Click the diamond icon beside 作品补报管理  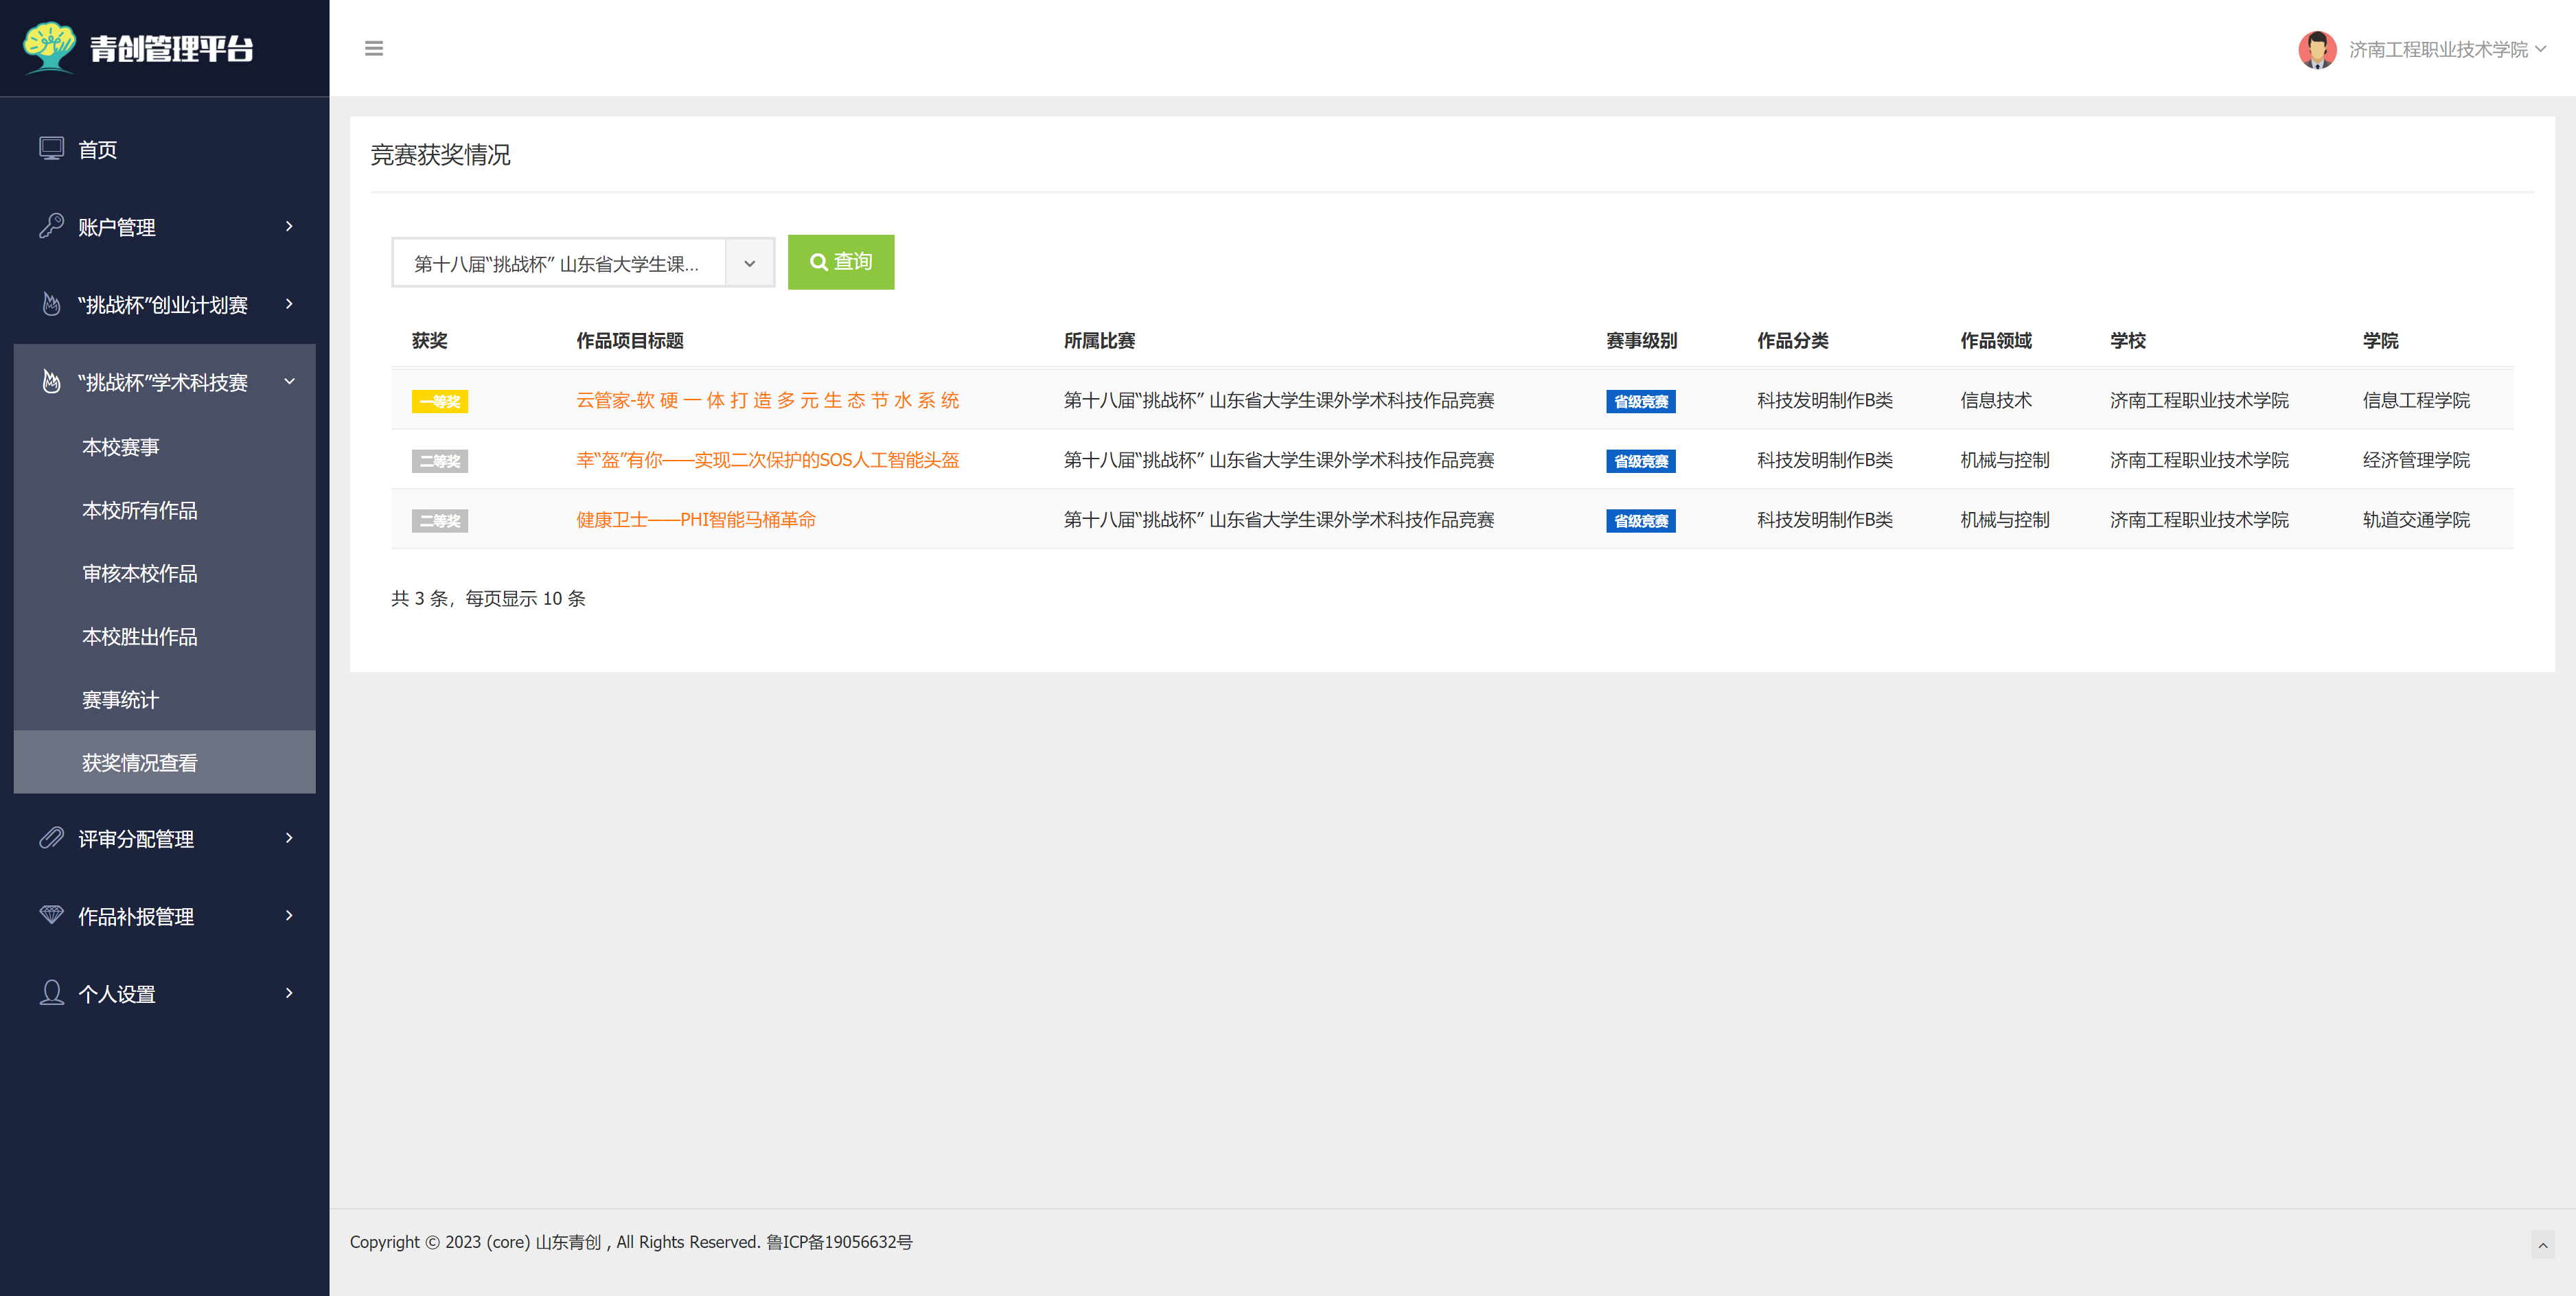click(x=51, y=915)
